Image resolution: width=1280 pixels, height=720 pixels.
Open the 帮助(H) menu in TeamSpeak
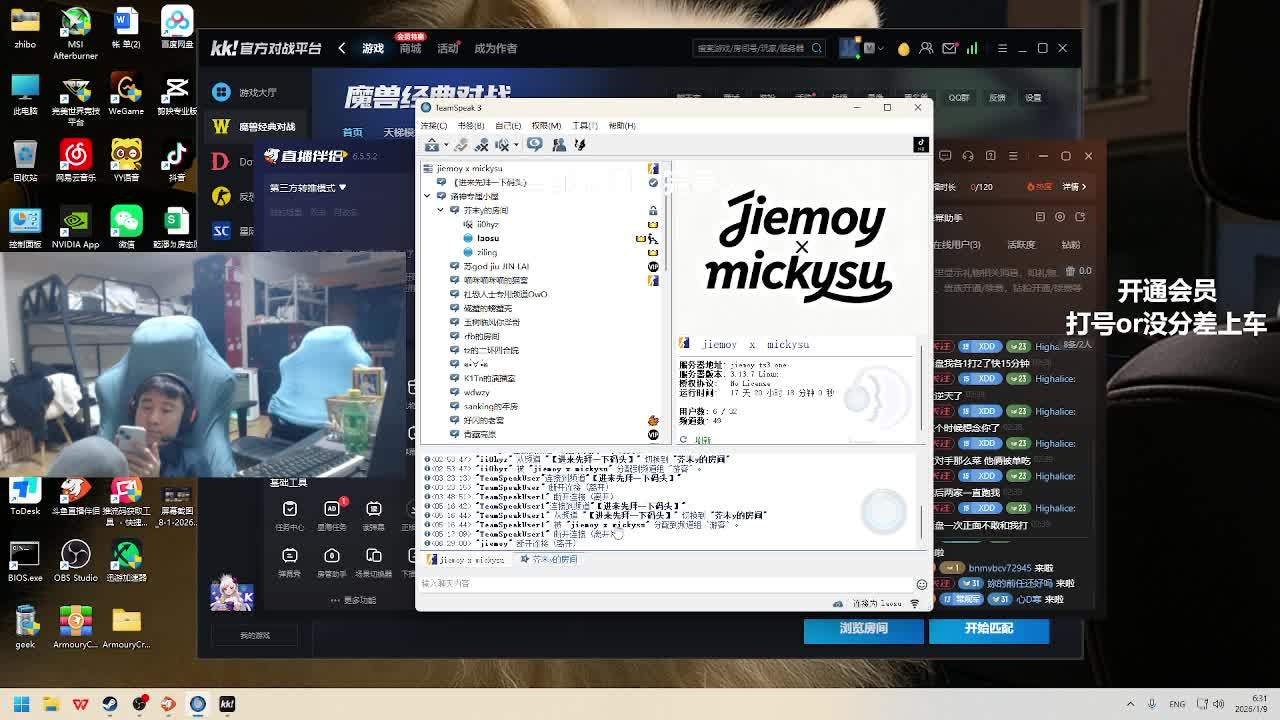coord(622,125)
